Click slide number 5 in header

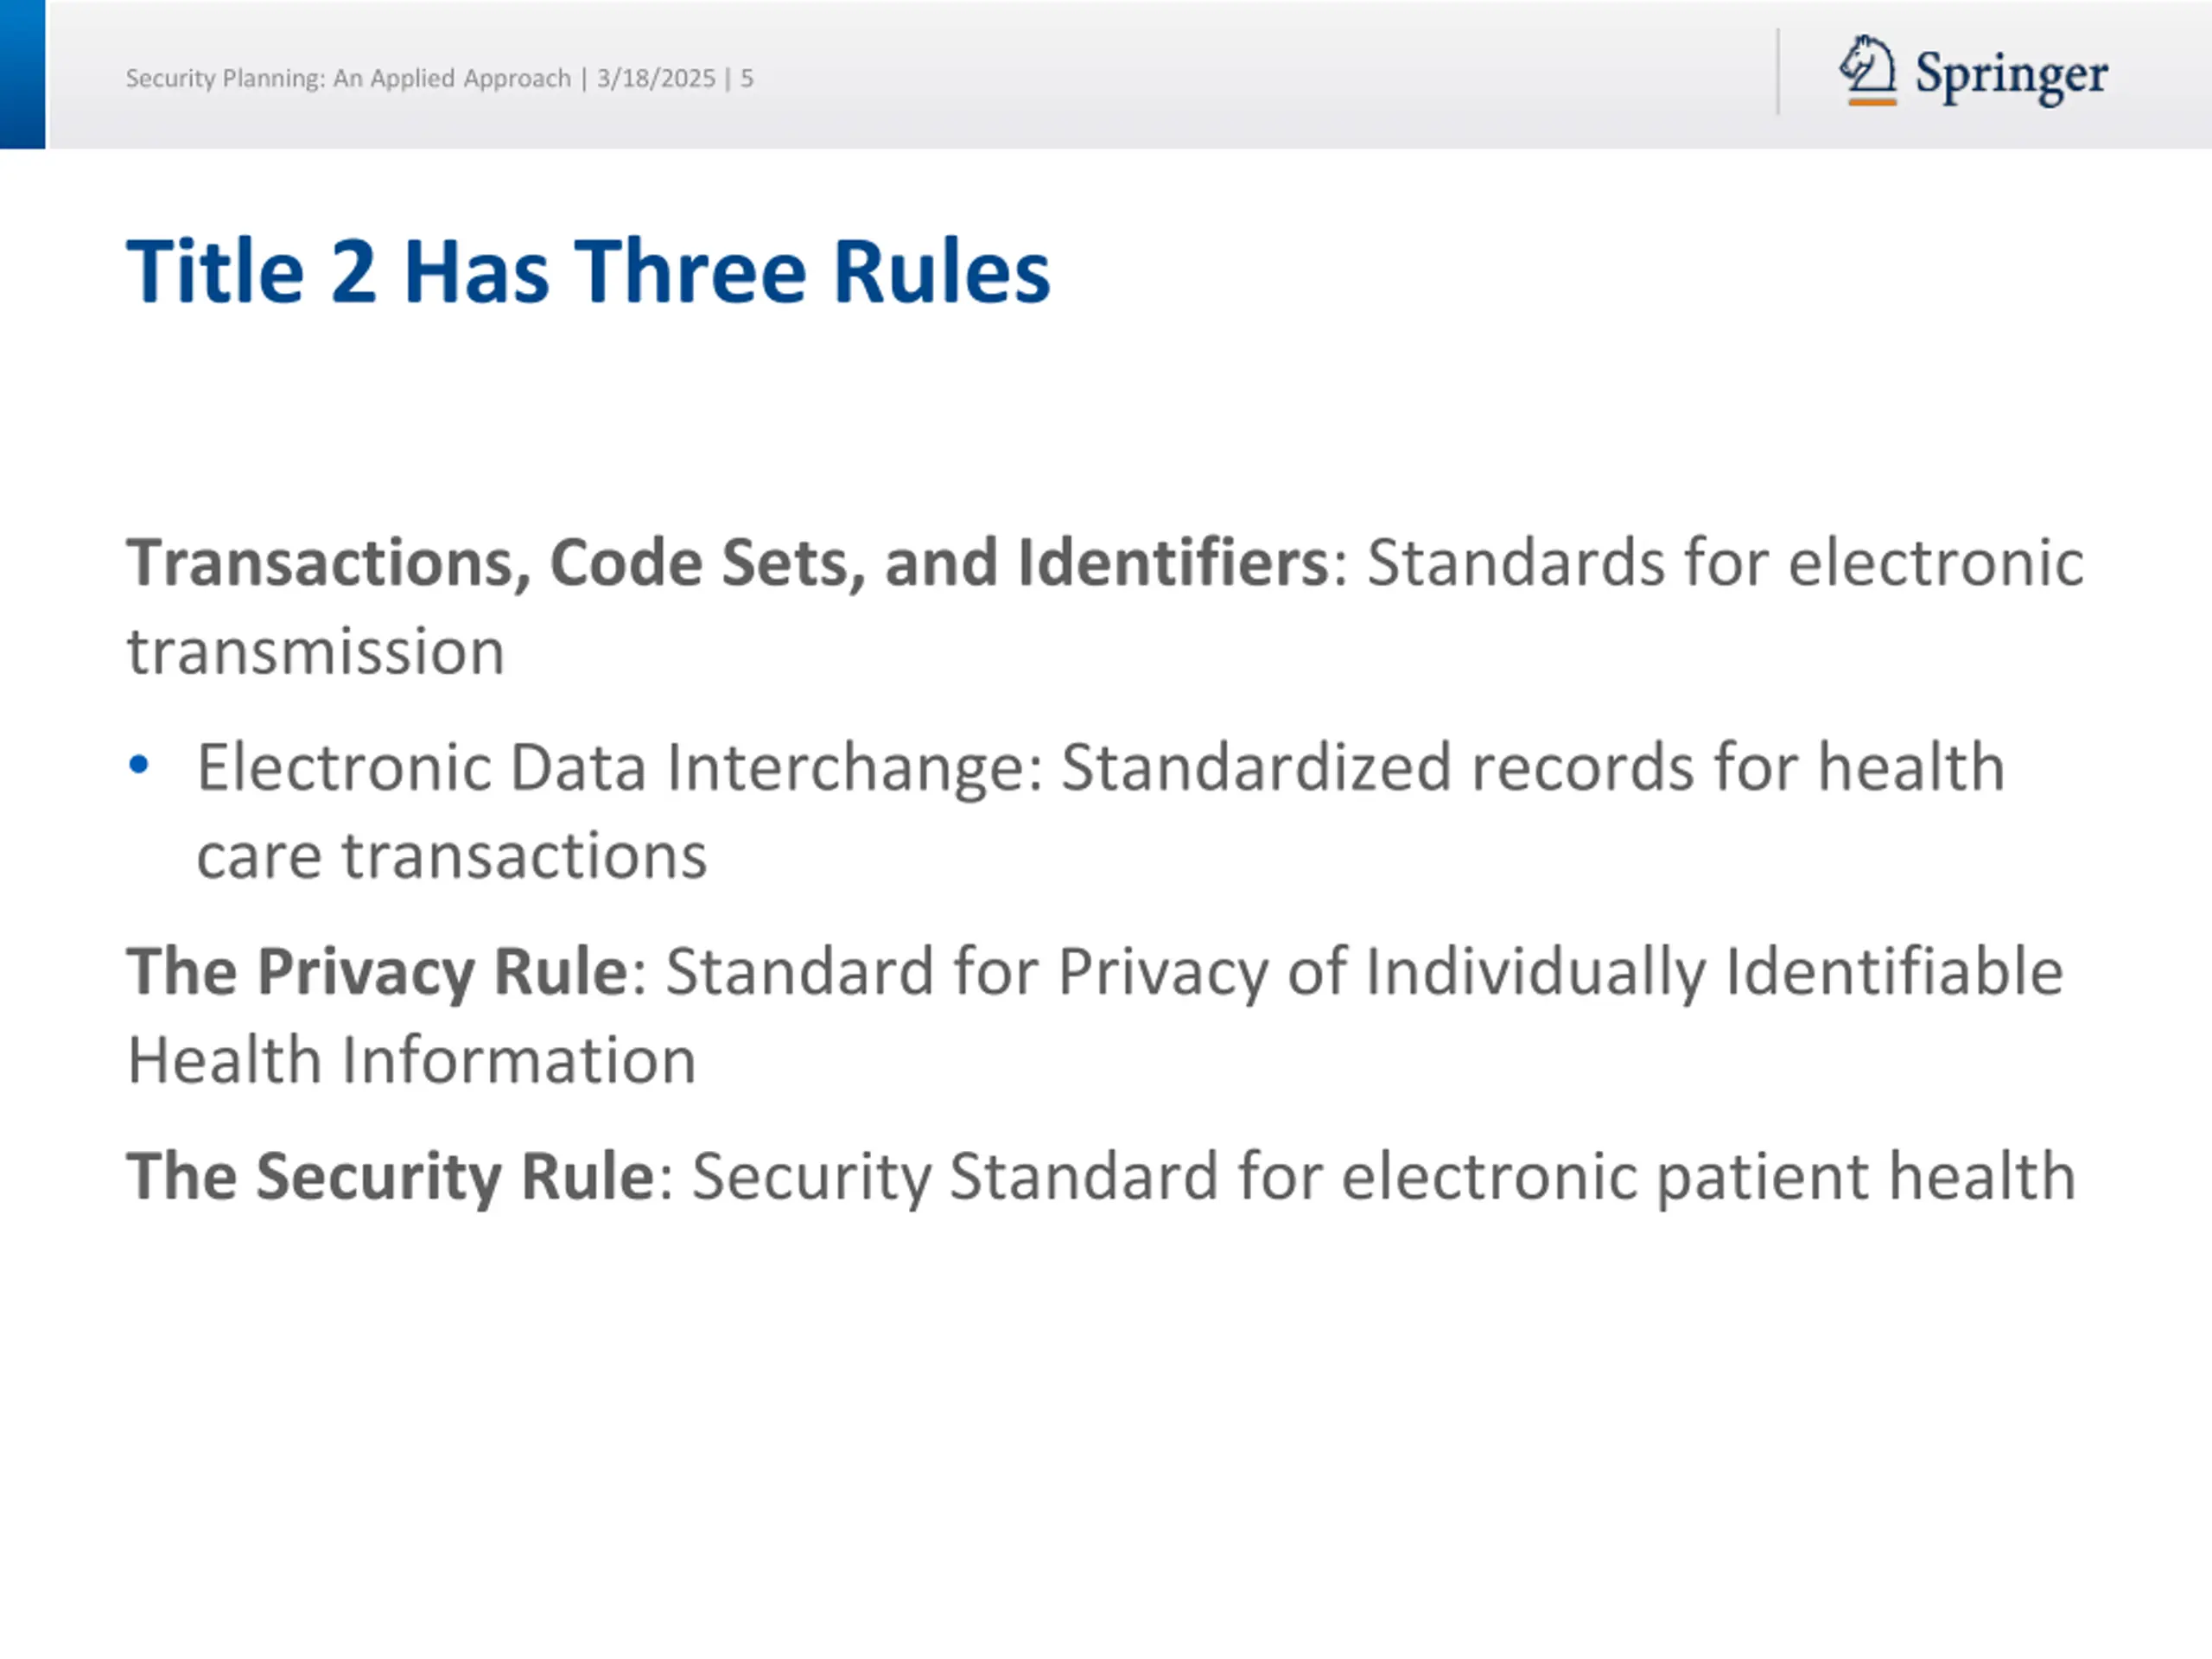pos(746,78)
